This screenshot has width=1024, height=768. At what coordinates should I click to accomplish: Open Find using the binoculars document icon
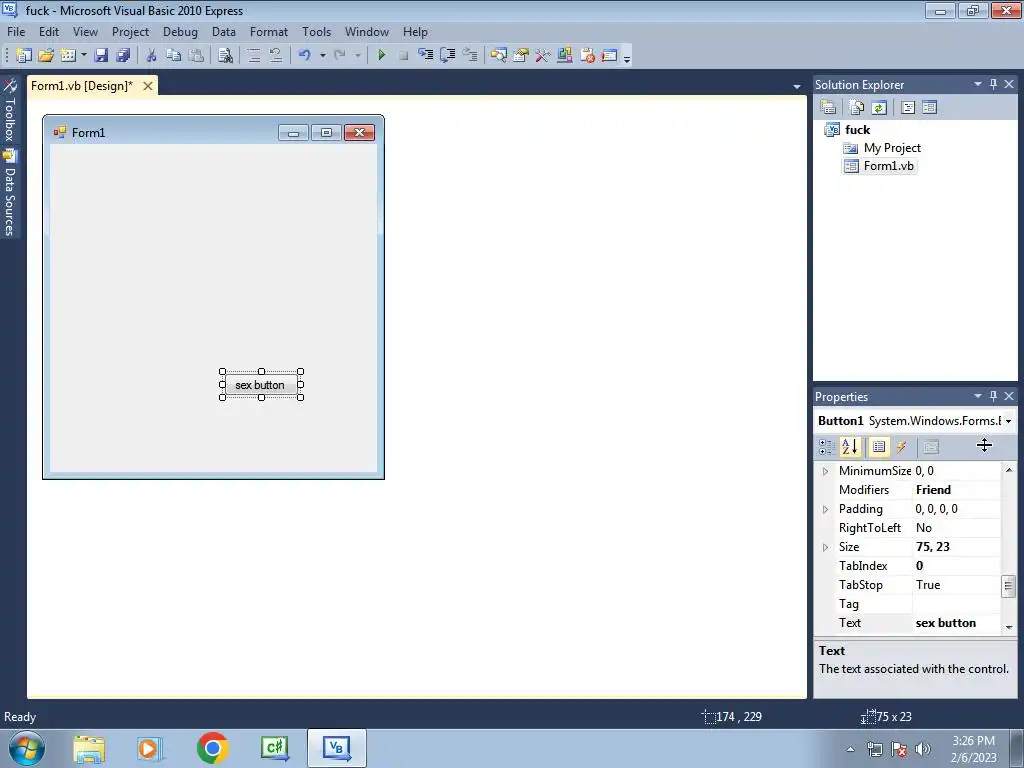pyautogui.click(x=225, y=56)
